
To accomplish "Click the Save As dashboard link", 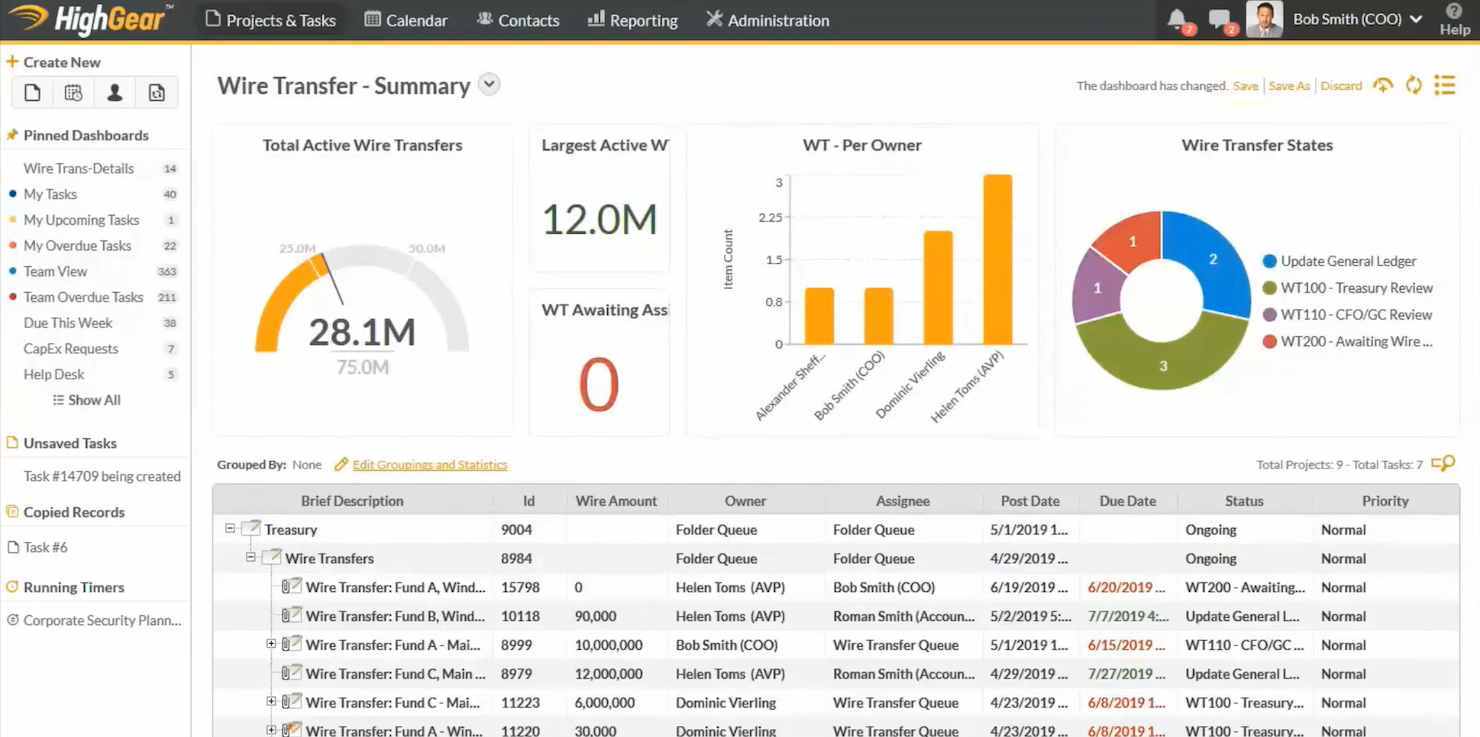I will point(1289,86).
